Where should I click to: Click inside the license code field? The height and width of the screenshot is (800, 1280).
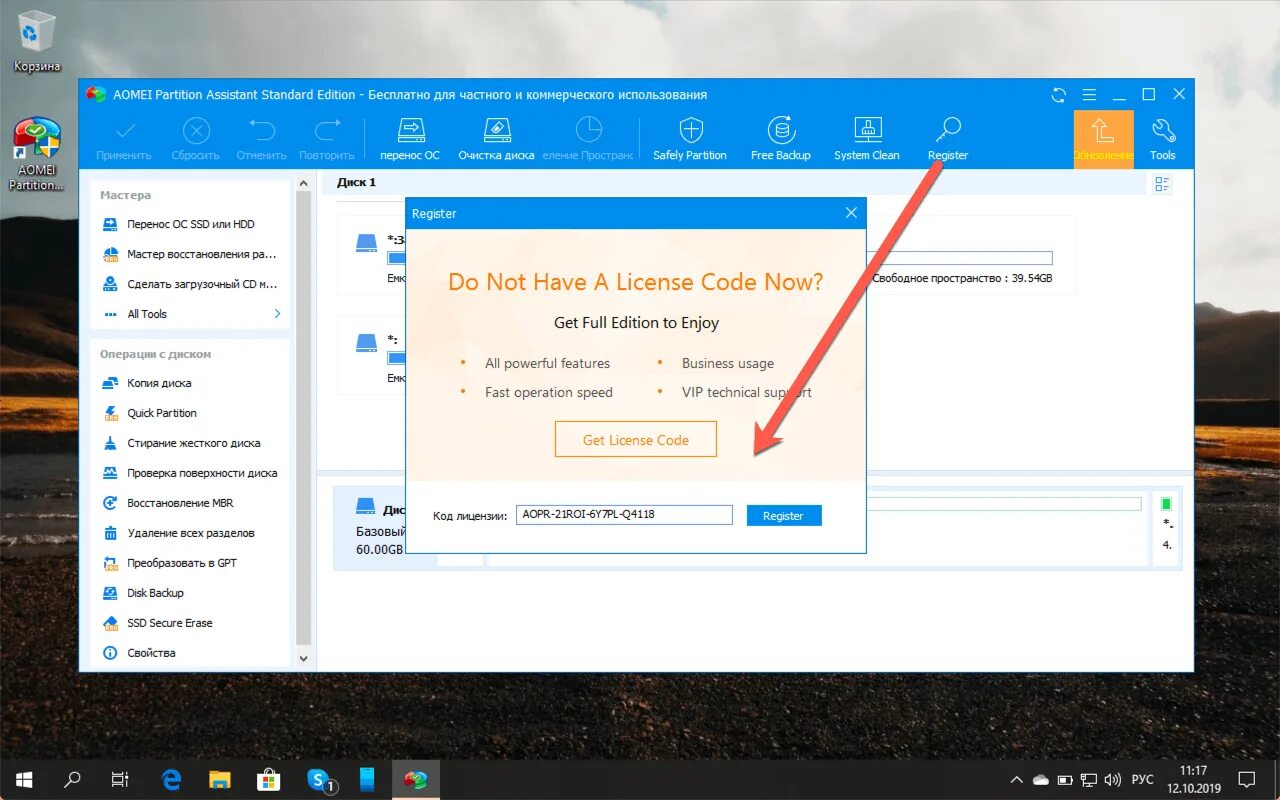point(623,514)
